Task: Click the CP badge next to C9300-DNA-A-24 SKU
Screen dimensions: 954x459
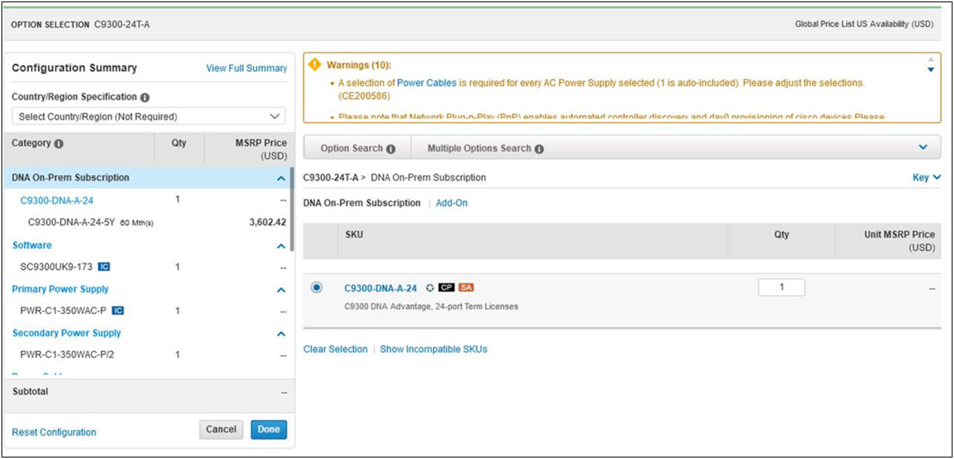Action: point(446,288)
